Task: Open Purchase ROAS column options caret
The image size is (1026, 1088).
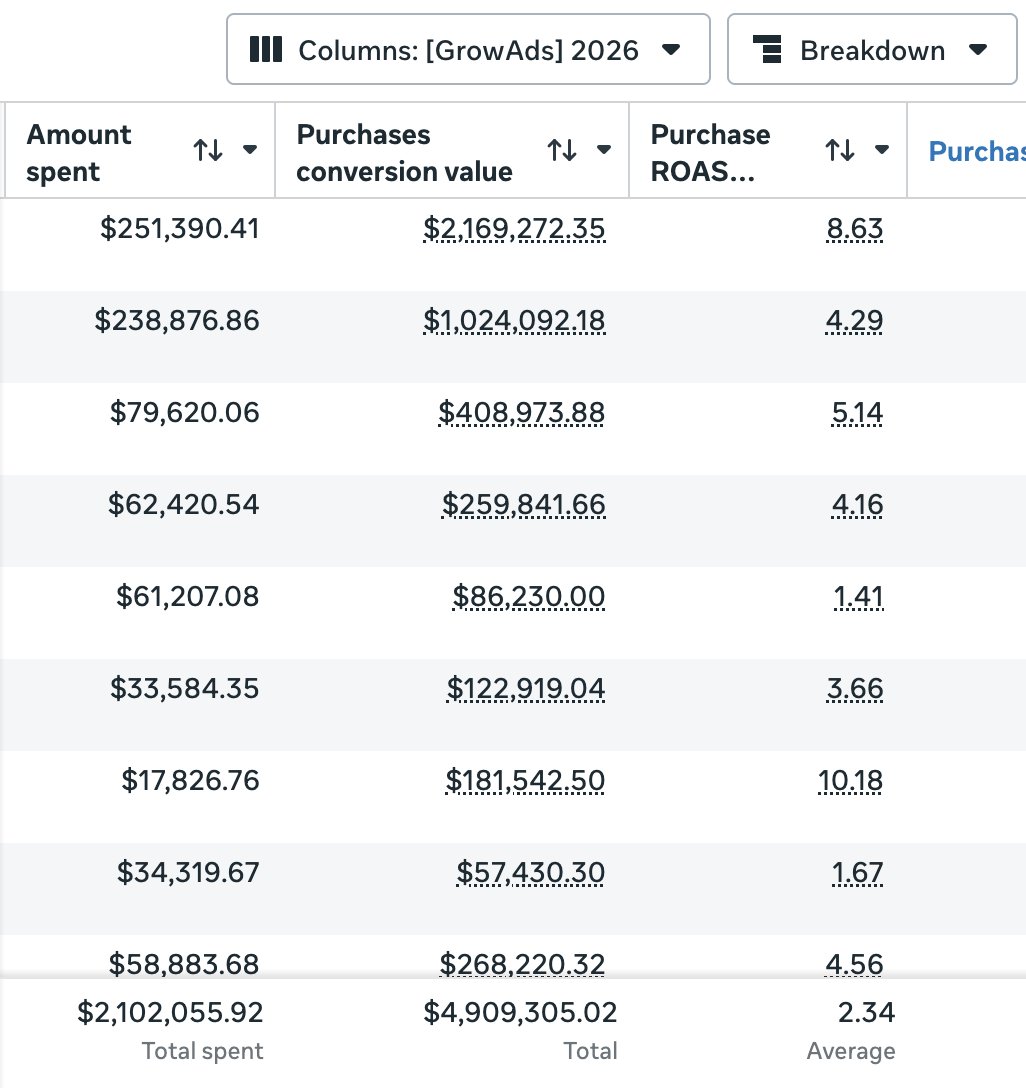Action: click(882, 149)
